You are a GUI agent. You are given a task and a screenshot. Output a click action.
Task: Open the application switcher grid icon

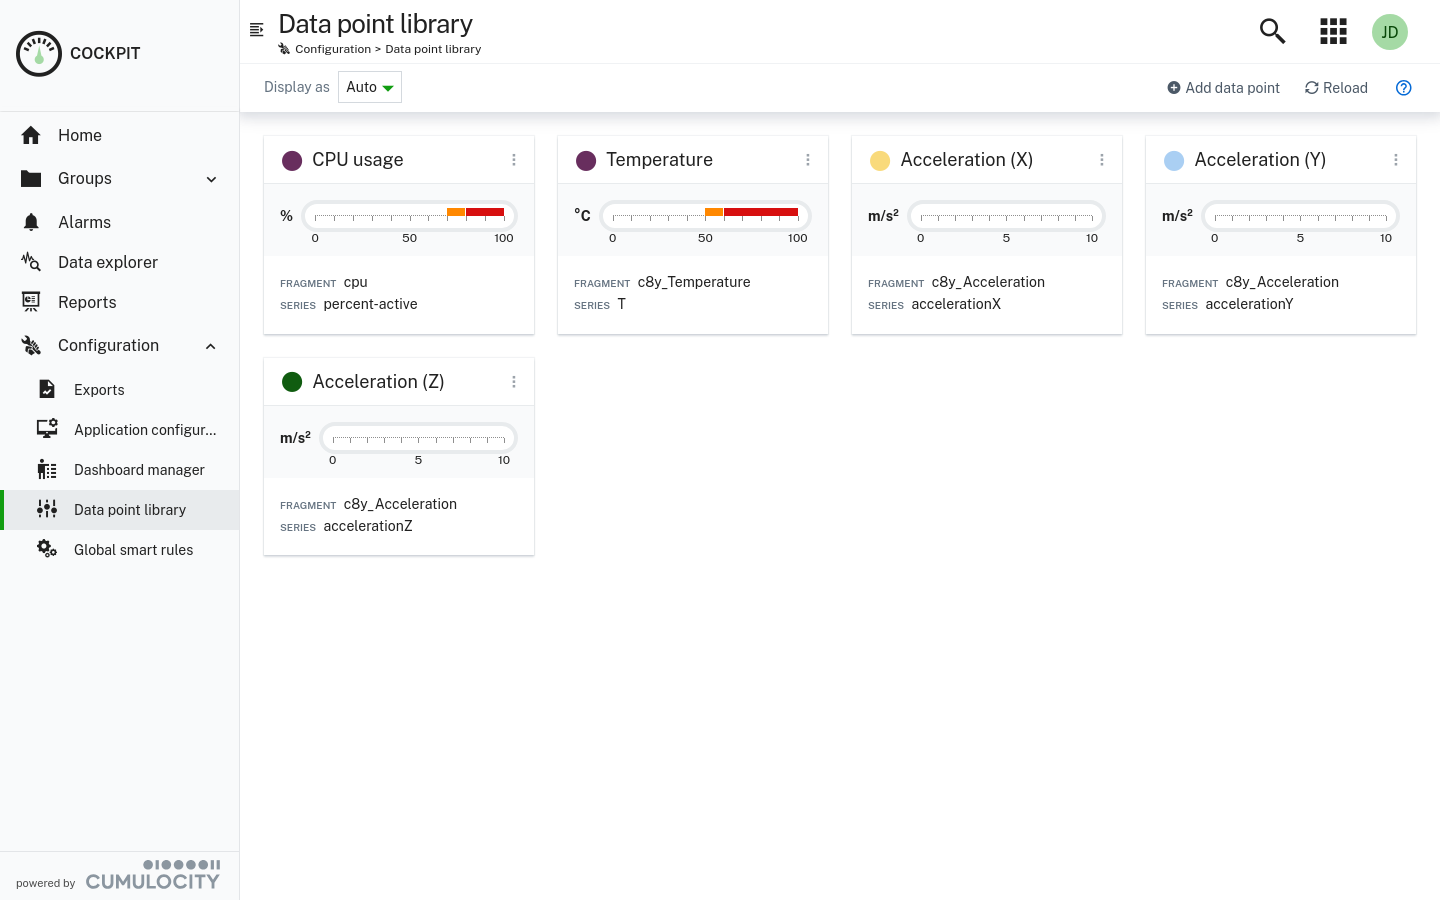pos(1333,31)
